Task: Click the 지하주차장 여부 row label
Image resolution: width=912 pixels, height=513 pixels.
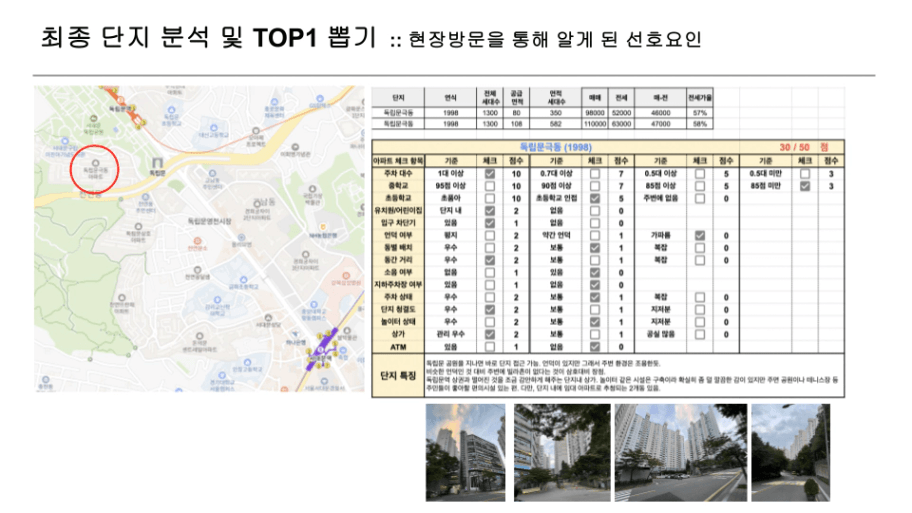Action: tap(398, 285)
